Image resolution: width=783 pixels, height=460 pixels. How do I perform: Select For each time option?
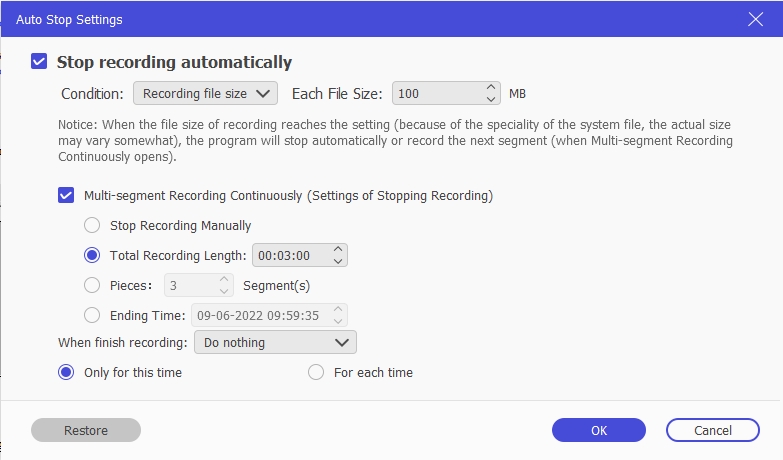point(316,372)
